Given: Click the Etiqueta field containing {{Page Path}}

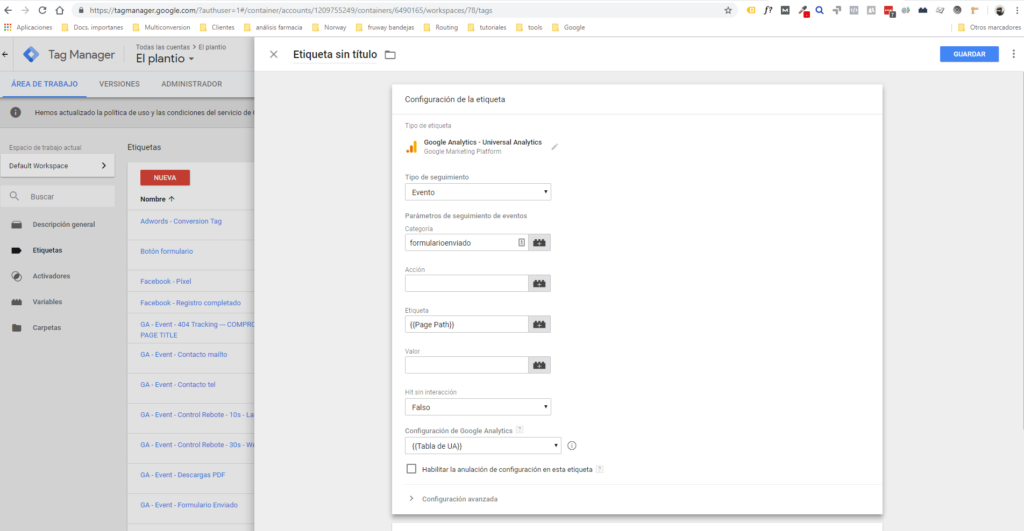Looking at the screenshot, I should (x=466, y=325).
